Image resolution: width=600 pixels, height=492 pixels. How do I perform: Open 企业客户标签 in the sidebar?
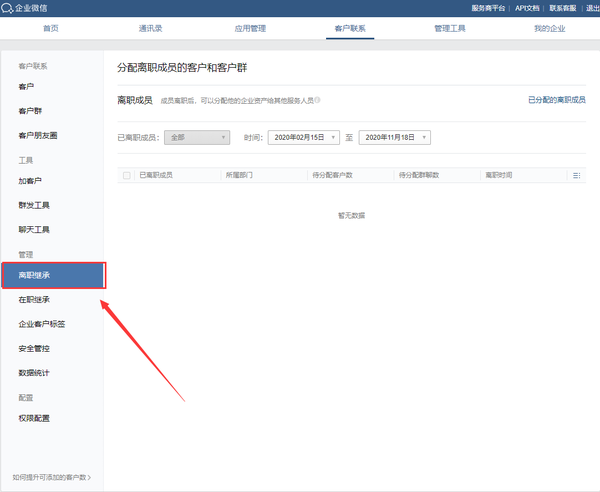pos(42,324)
